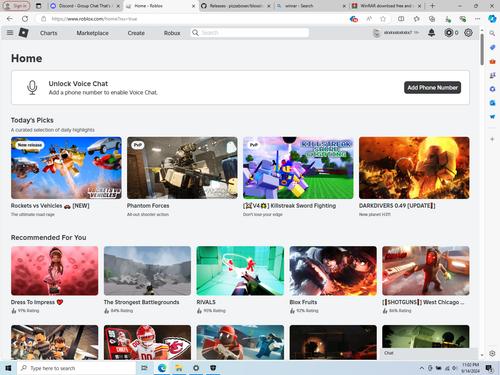Open Edge favorites list icon
The height and width of the screenshot is (375, 500).
click(x=417, y=19)
